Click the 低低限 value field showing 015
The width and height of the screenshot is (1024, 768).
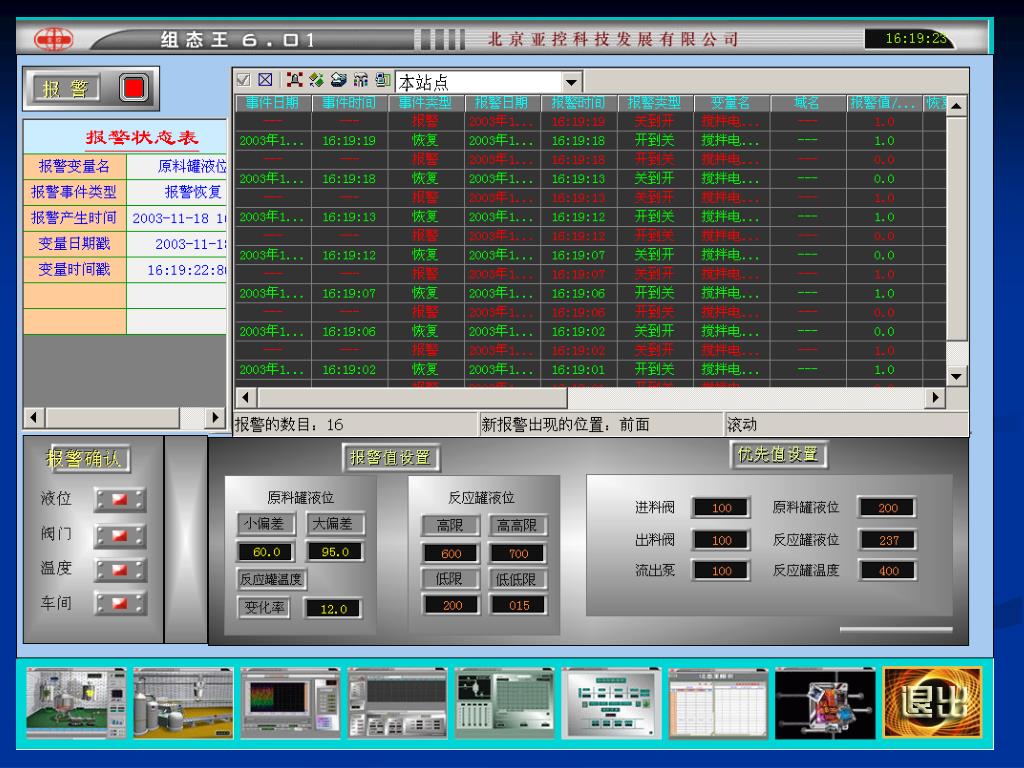point(519,605)
